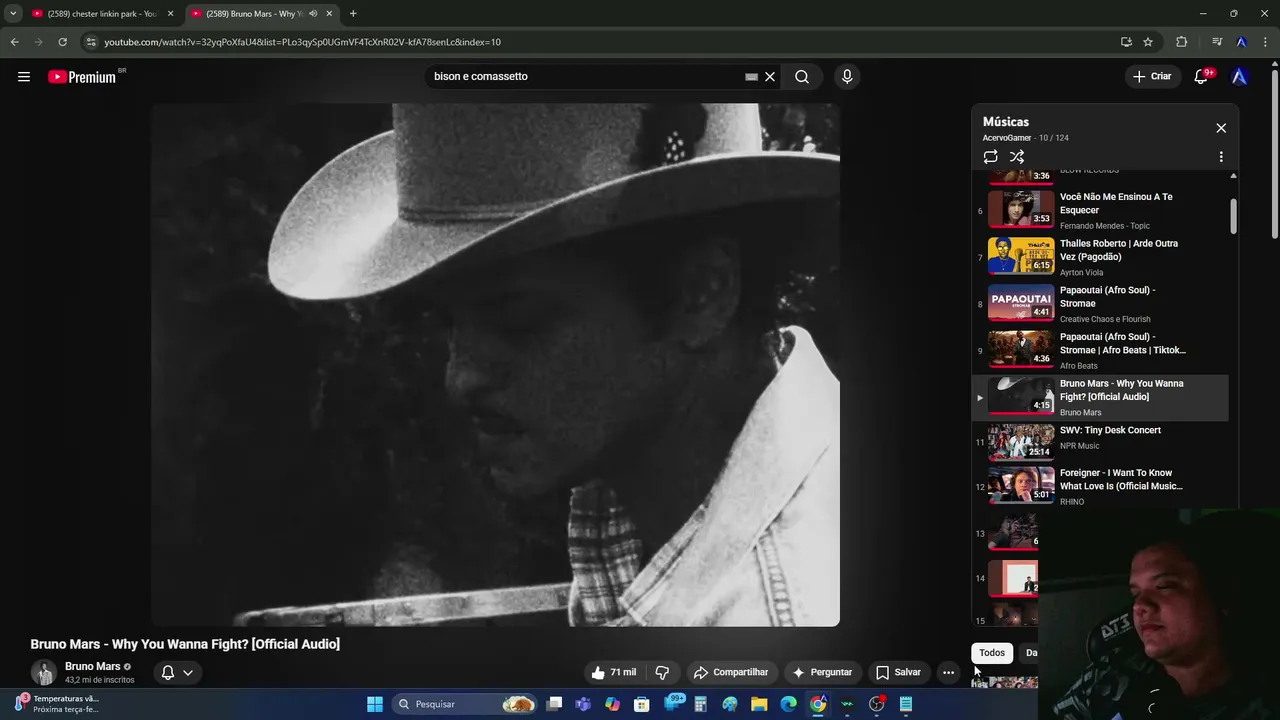Bookmark this page with the star

[1148, 42]
